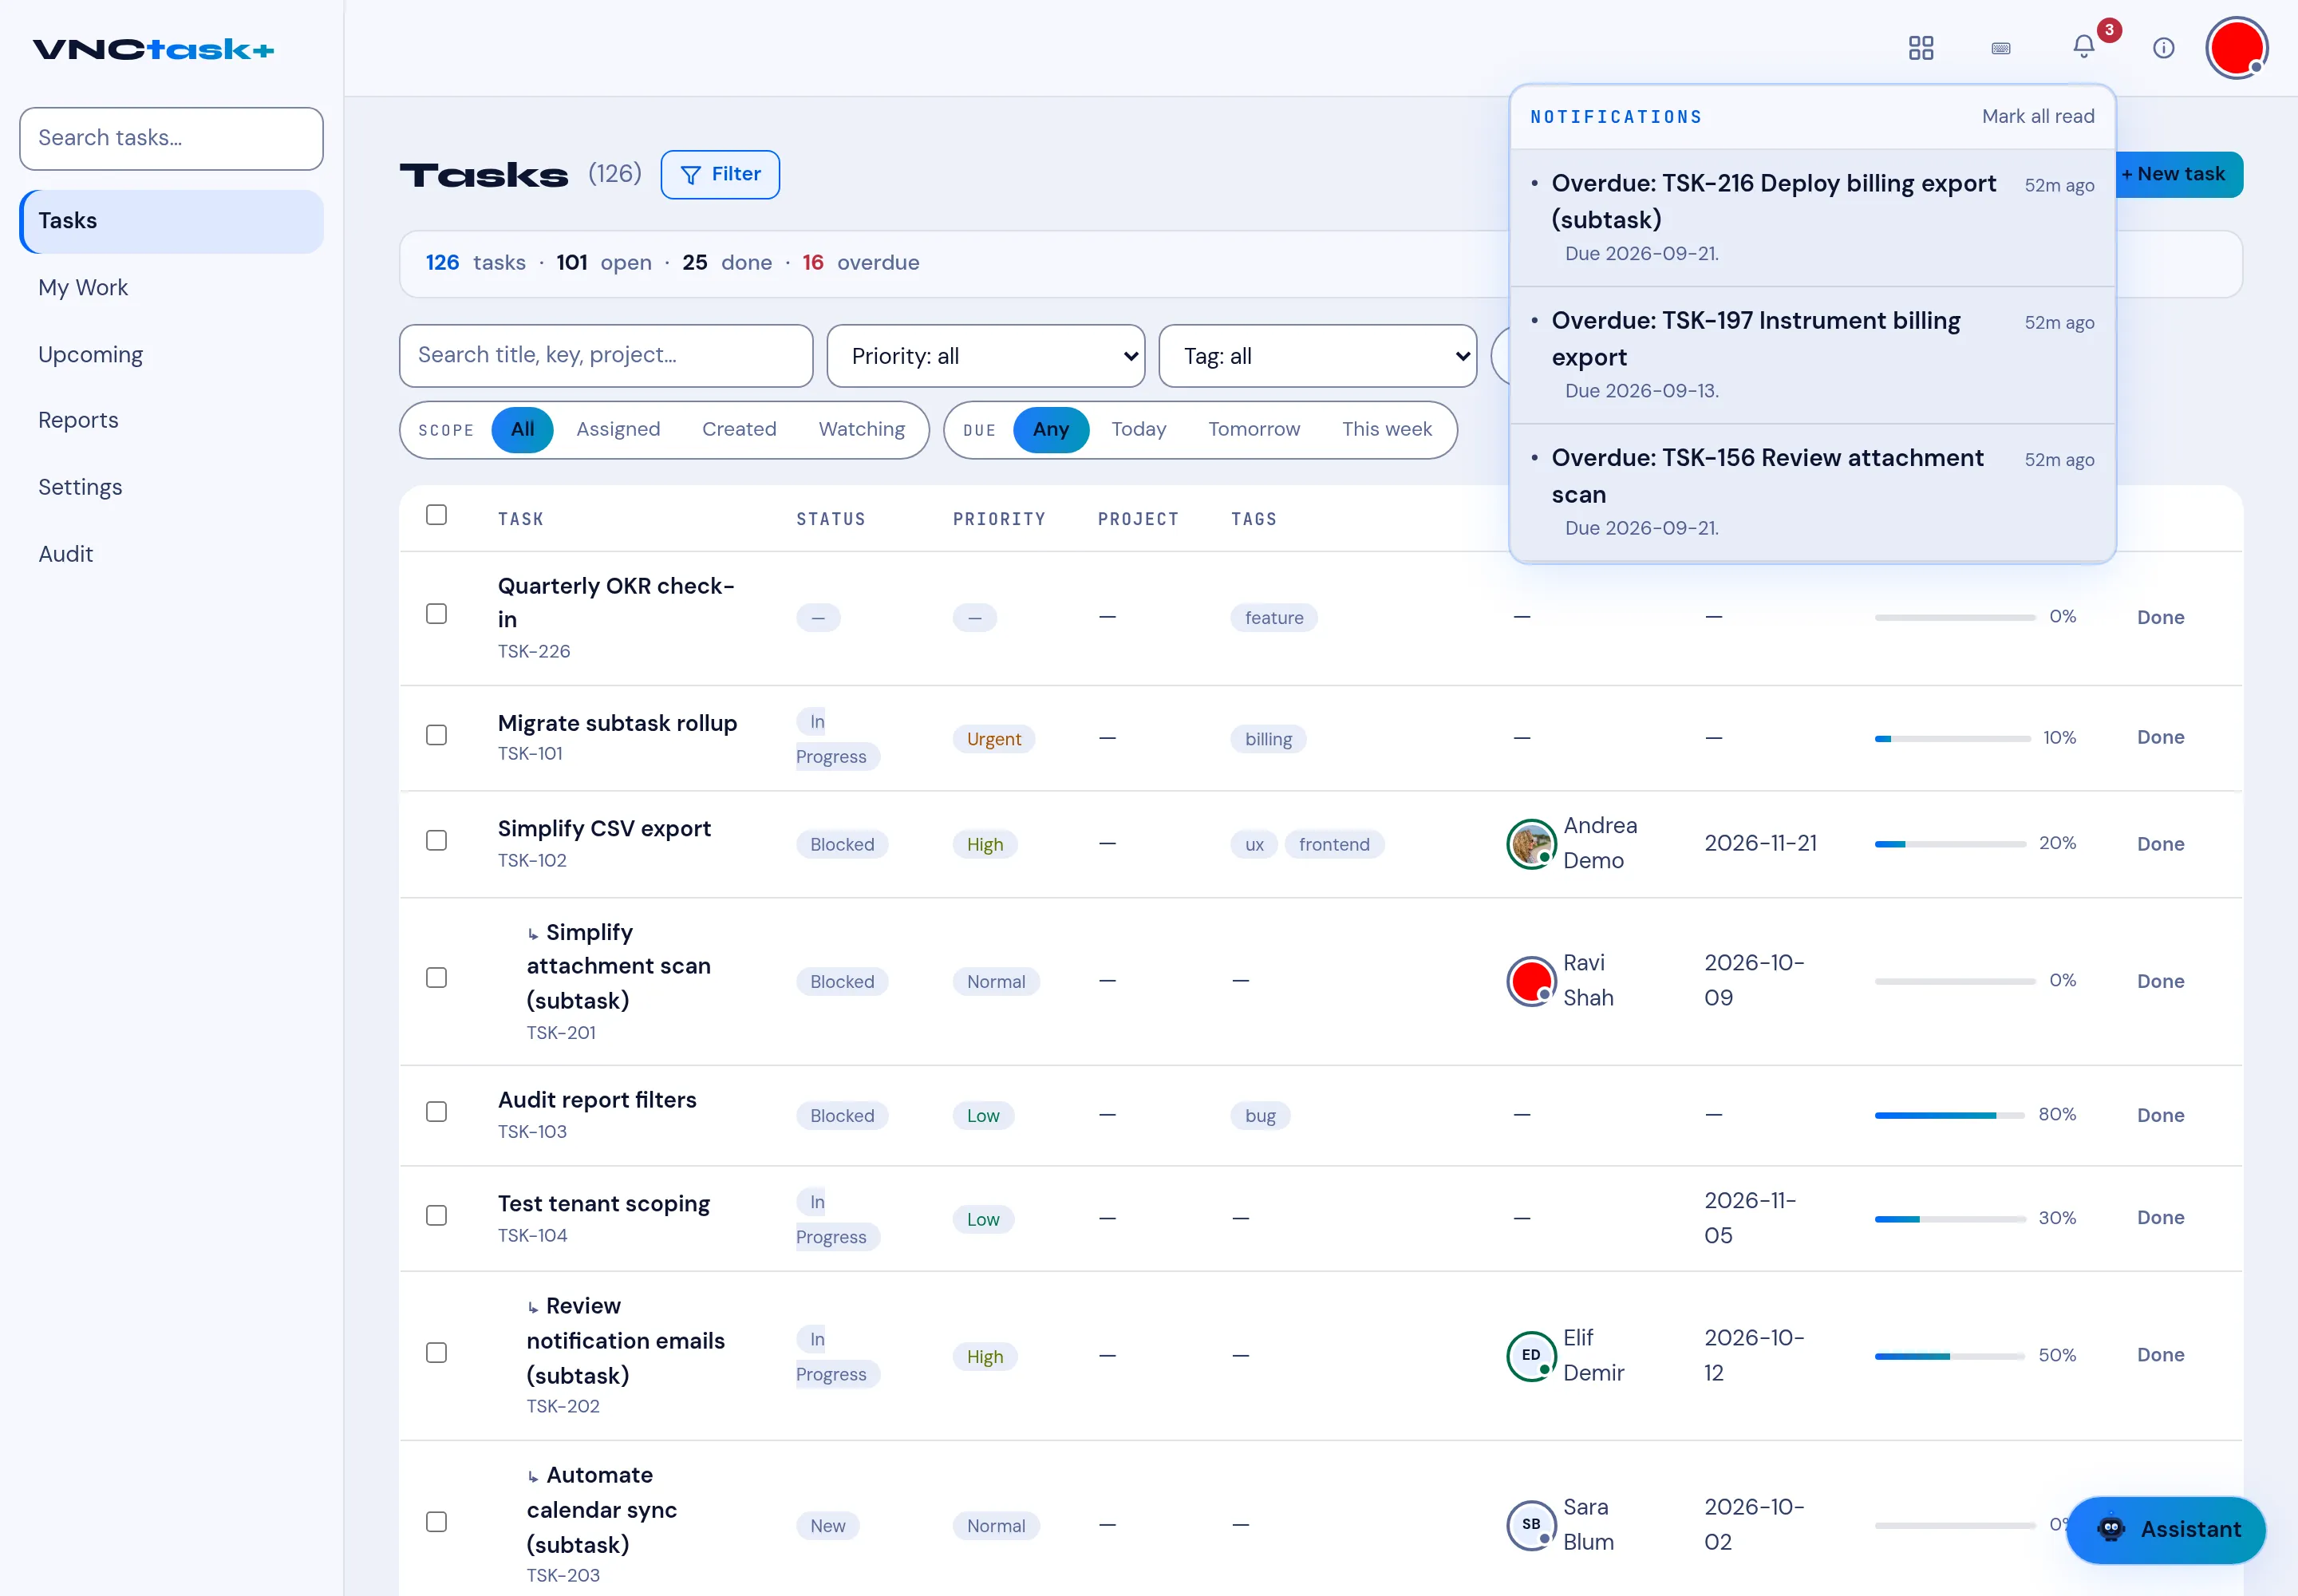Click the 80% progress bar
Image resolution: width=2298 pixels, height=1596 pixels.
[1950, 1115]
